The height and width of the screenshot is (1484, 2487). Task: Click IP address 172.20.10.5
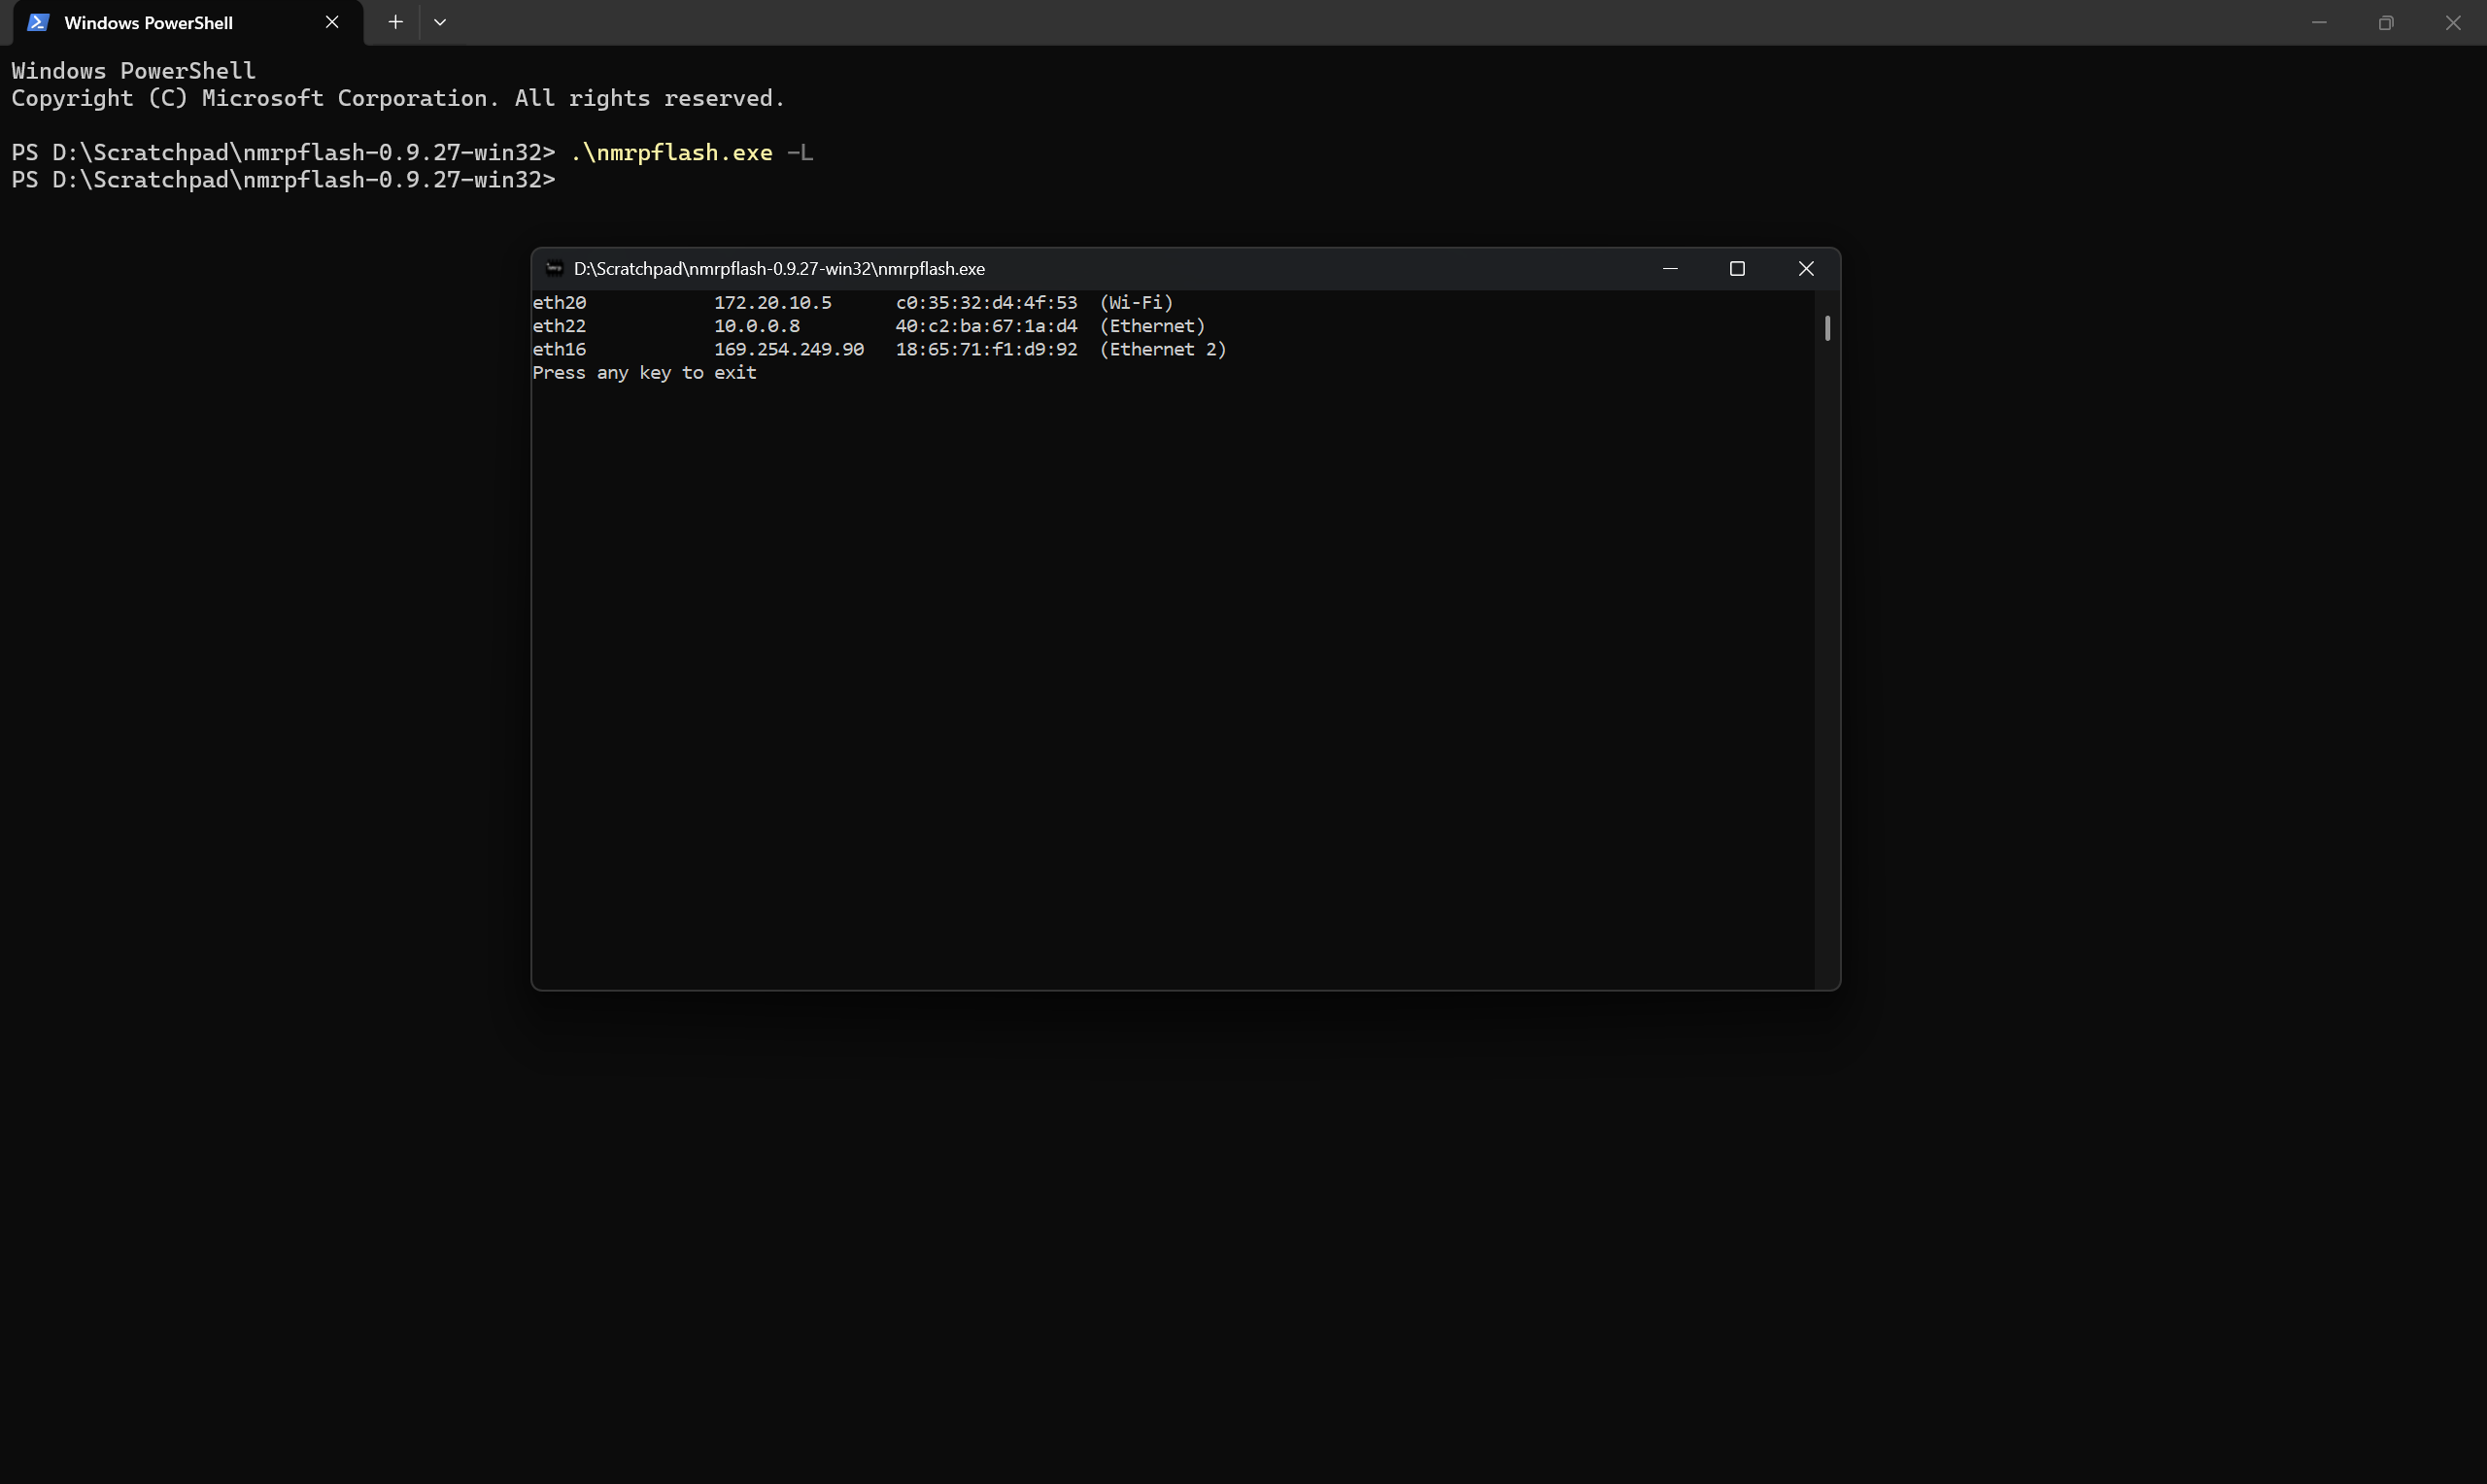(772, 302)
